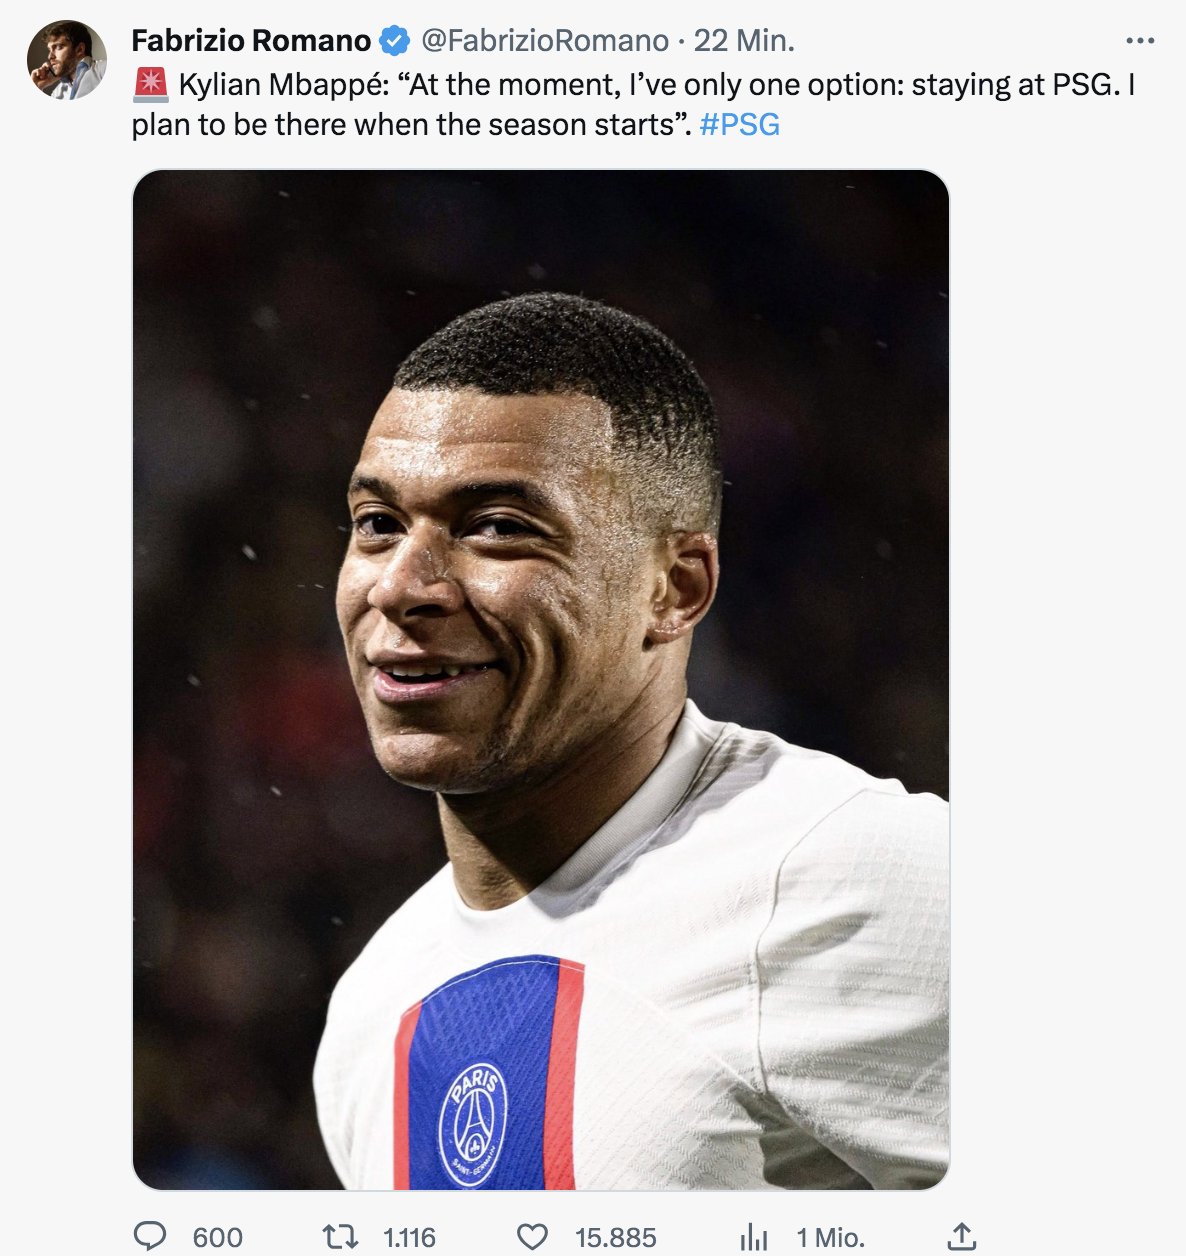Click the Paris crest on the jersey
The width and height of the screenshot is (1186, 1256).
[x=473, y=1124]
